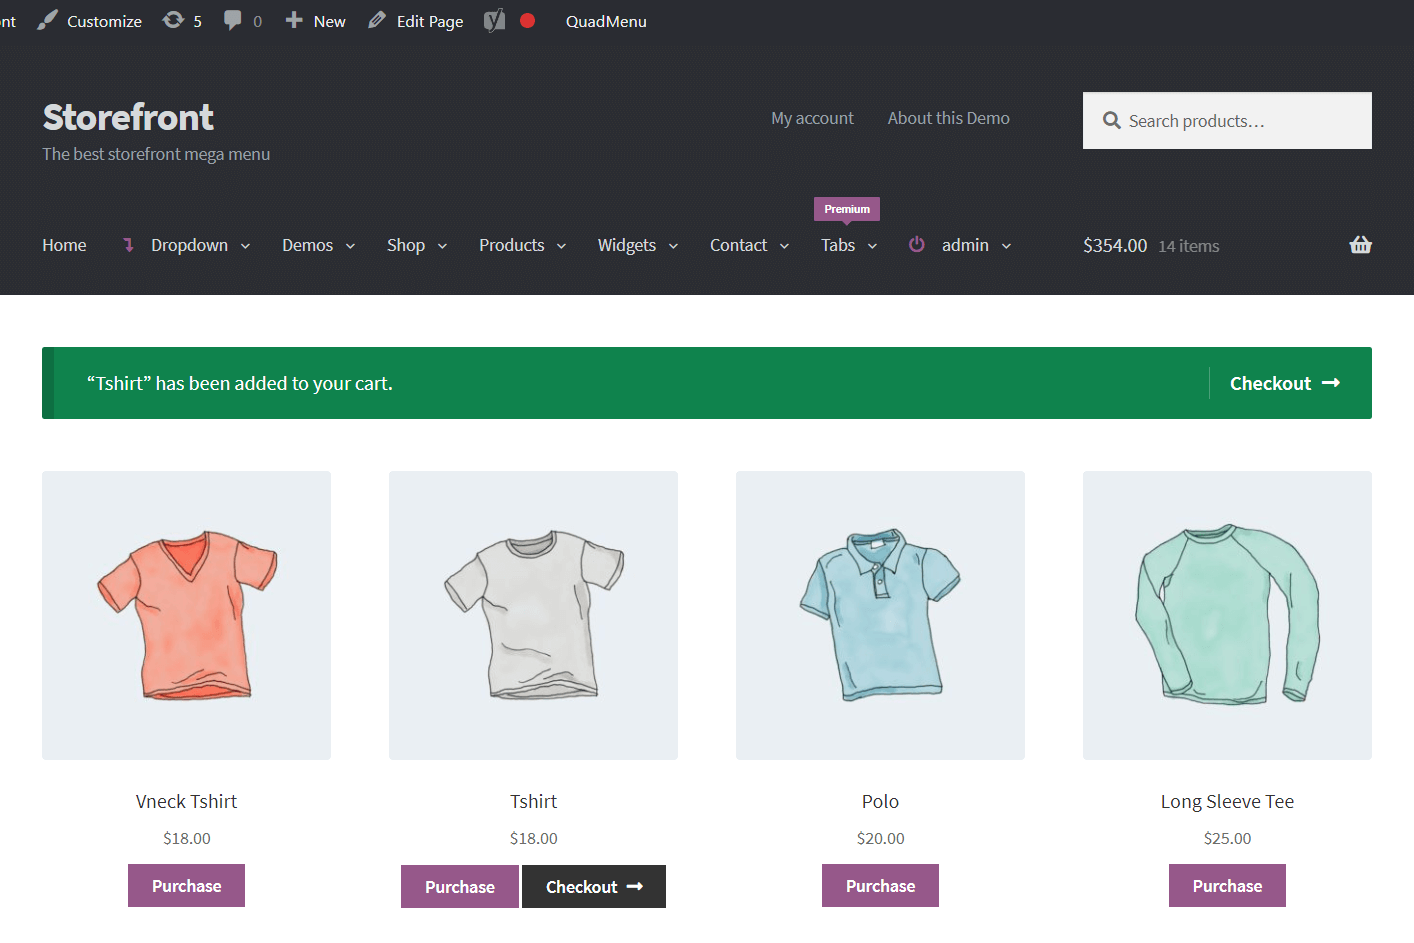The height and width of the screenshot is (943, 1414).
Task: Click the pencil Edit Page icon
Action: click(x=377, y=21)
